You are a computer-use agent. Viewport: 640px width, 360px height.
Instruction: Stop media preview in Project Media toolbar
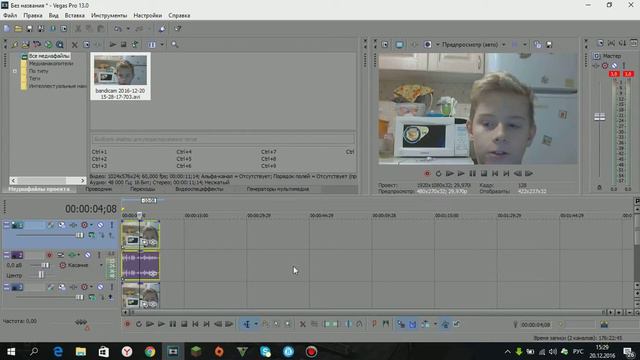tap(124, 44)
